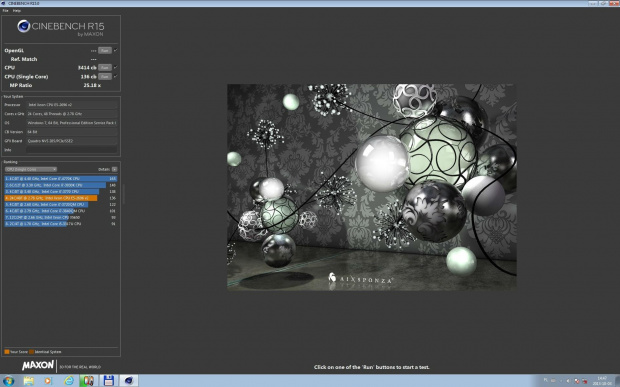Toggle ranking Details button
The height and width of the screenshot is (387, 620).
pyautogui.click(x=115, y=169)
